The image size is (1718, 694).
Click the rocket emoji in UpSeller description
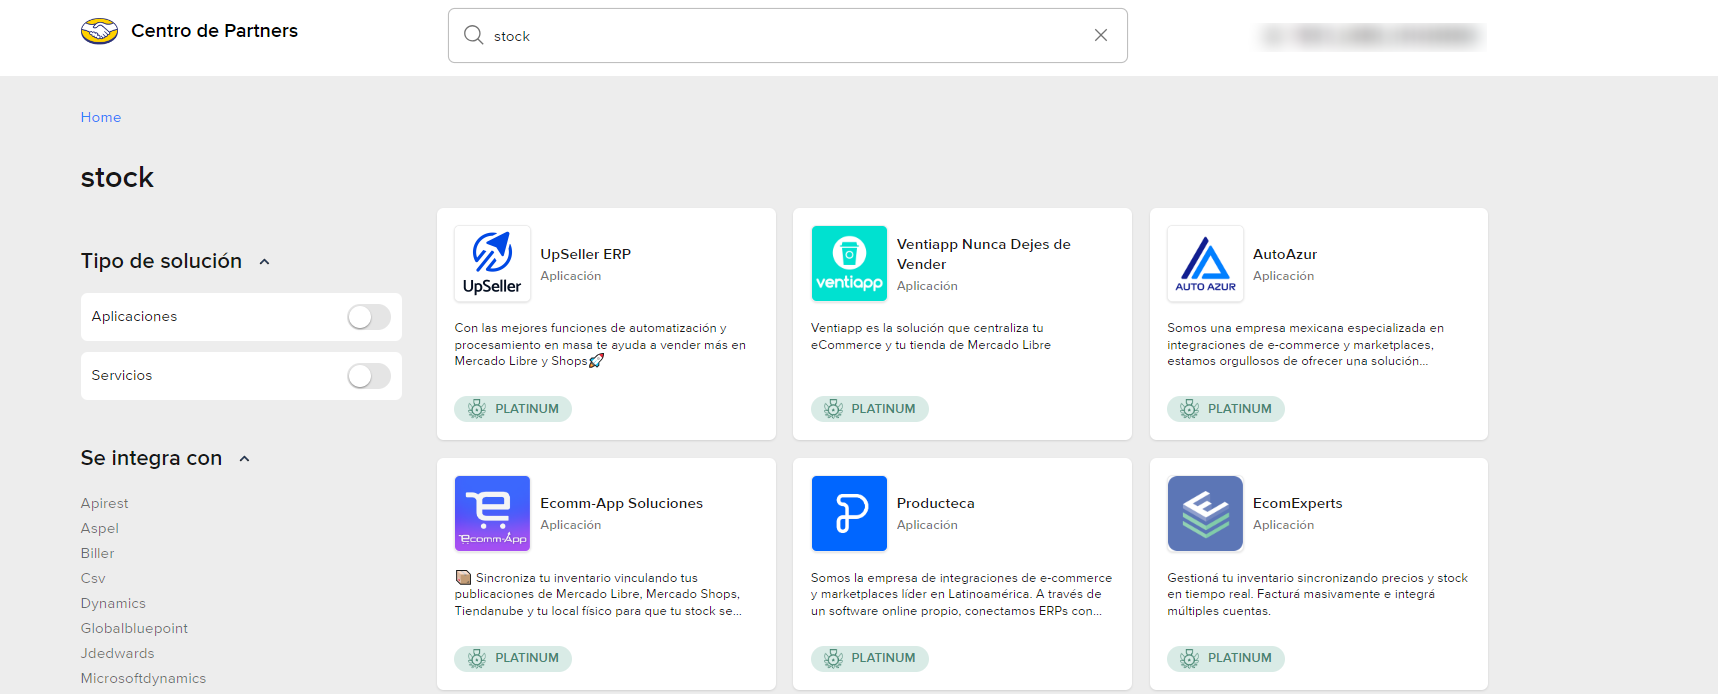597,361
